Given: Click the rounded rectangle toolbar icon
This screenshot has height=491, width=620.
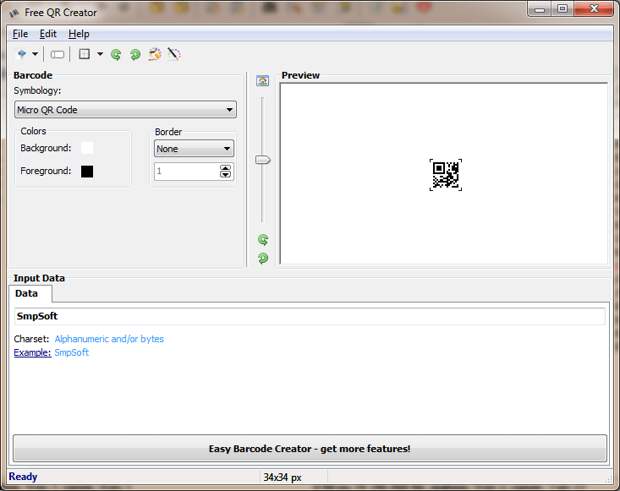Looking at the screenshot, I should coord(57,54).
